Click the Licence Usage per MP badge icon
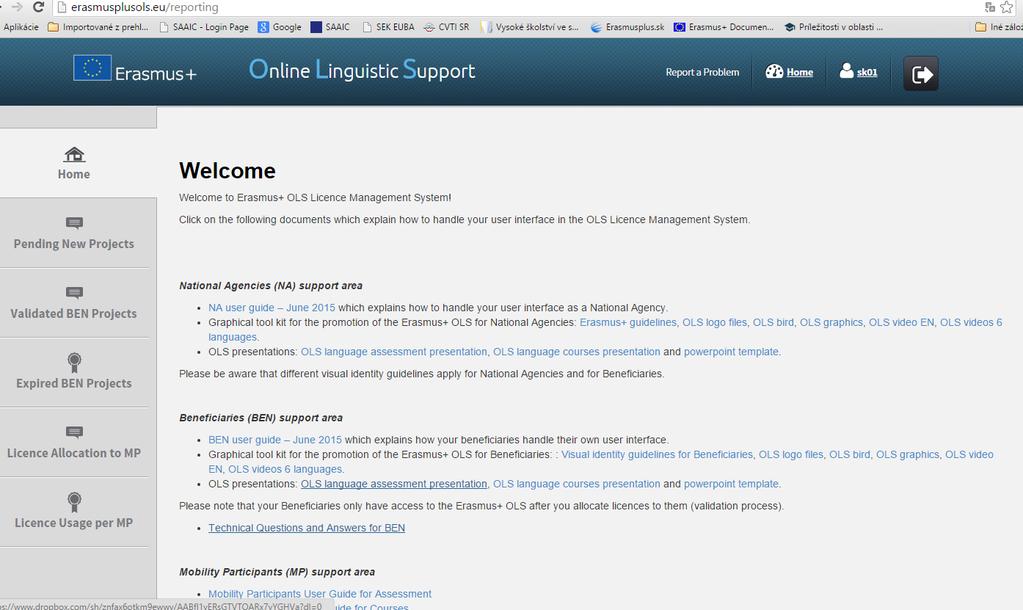This screenshot has height=610, width=1023. (x=74, y=502)
